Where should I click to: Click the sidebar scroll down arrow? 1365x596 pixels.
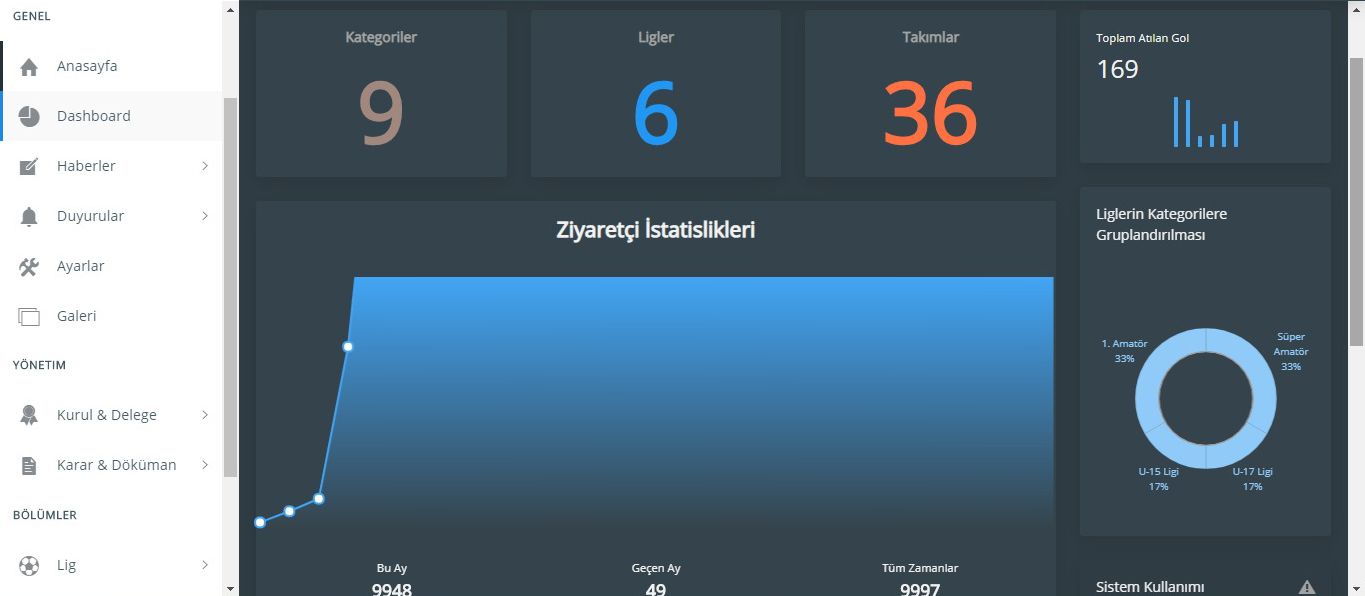pyautogui.click(x=231, y=588)
